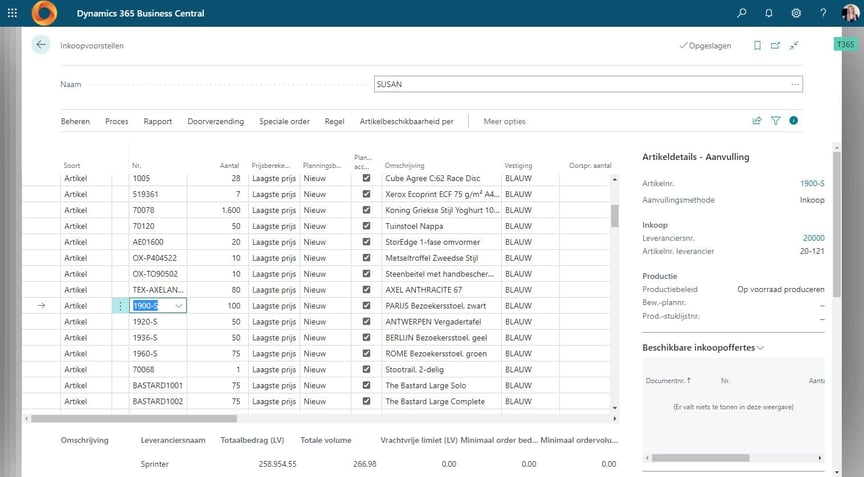Toggle checkbox for PARIJS Bezoekersstoel row
The width and height of the screenshot is (864, 477).
pos(366,306)
